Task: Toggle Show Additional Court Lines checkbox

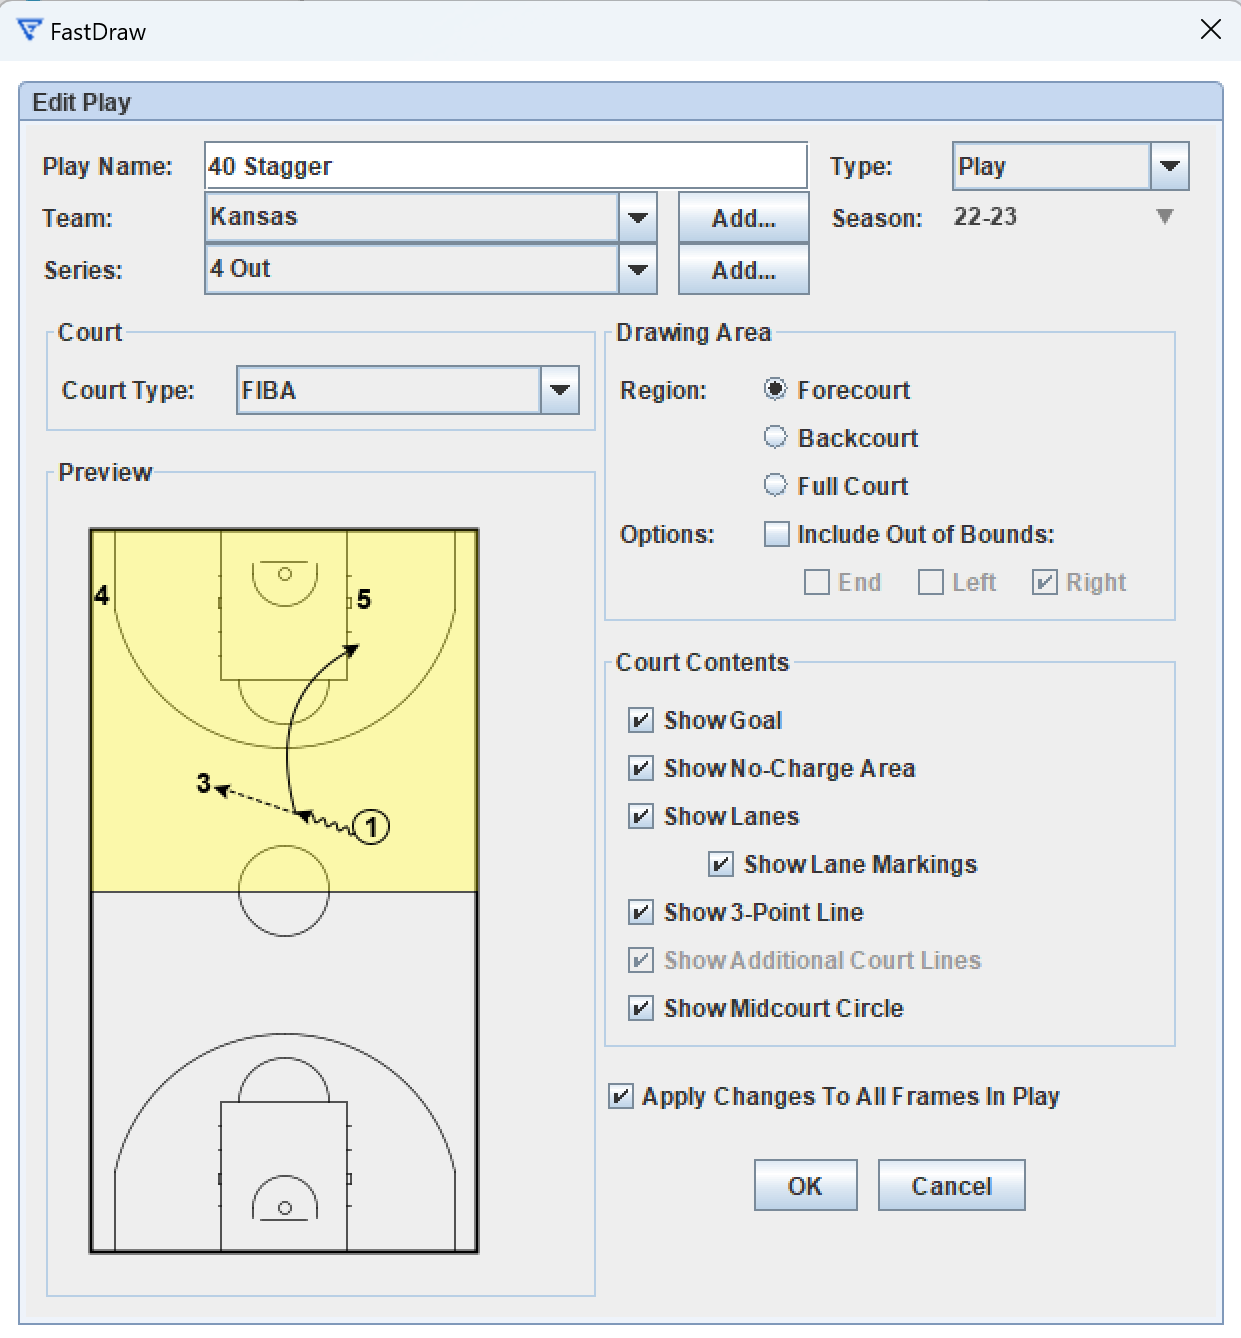Action: coord(641,960)
